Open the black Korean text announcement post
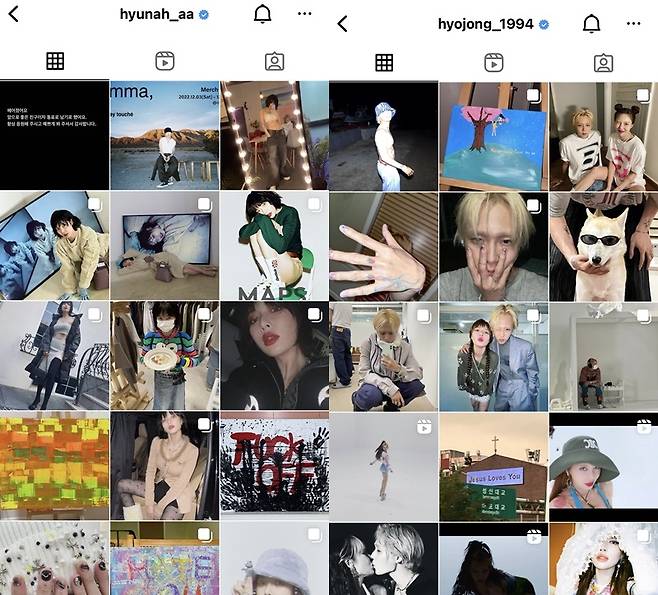Viewport: 658px width, 595px height. pos(54,135)
